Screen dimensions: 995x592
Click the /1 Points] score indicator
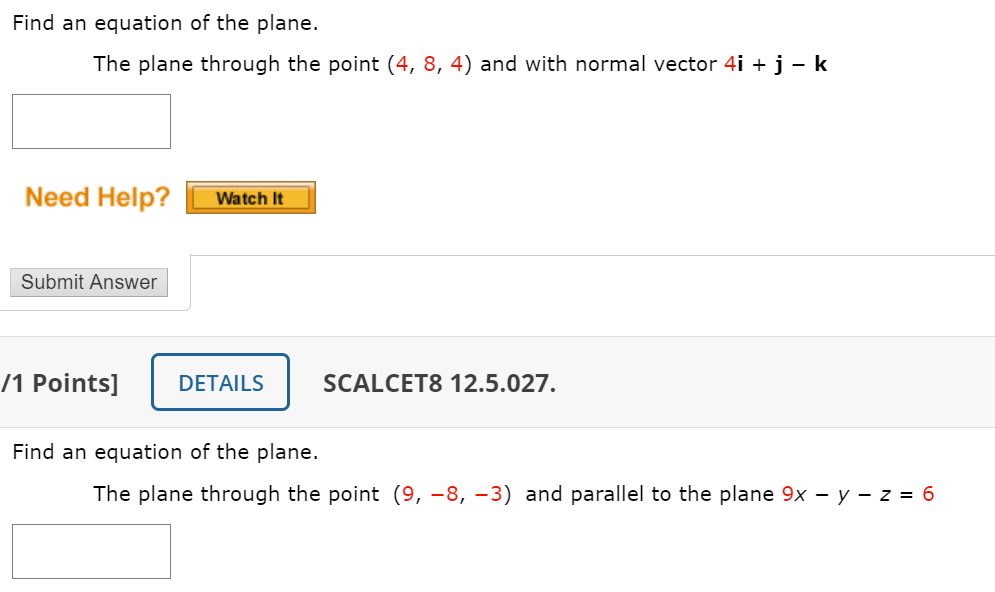(60, 382)
